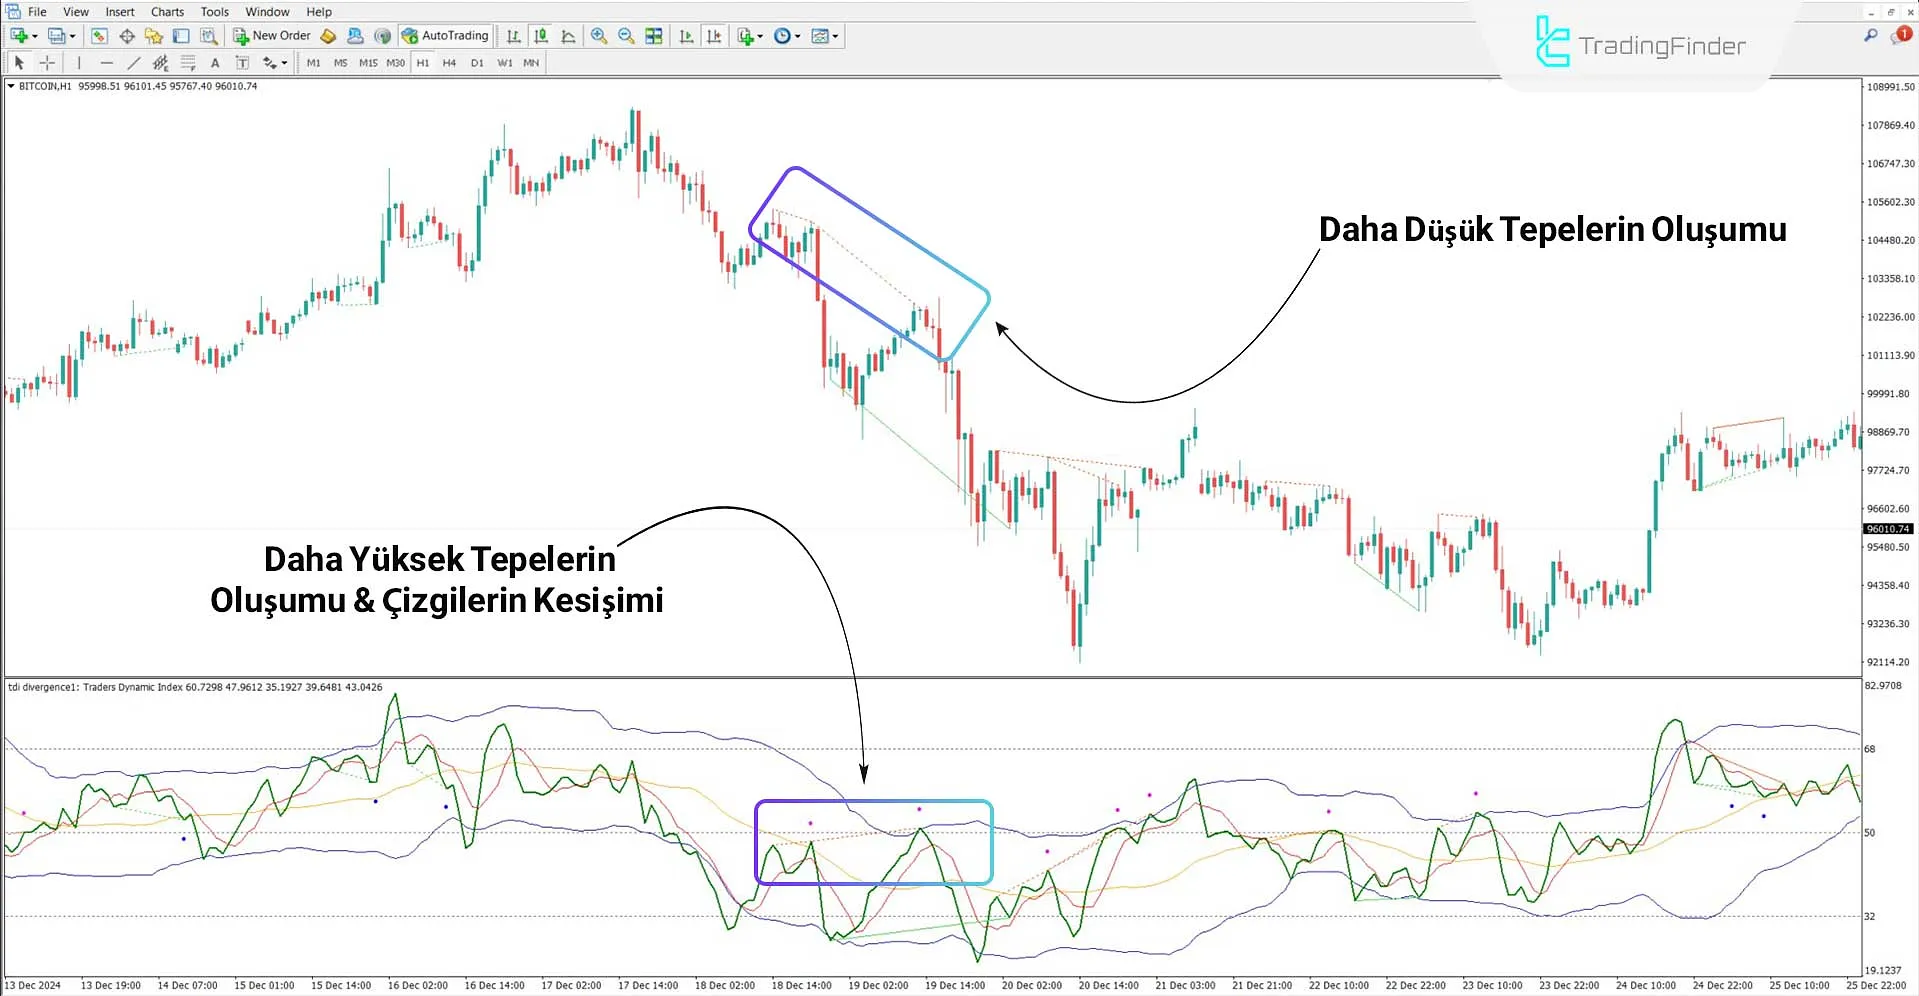The image size is (1919, 996).
Task: Switch chart to candlesticks mode
Action: pos(541,36)
